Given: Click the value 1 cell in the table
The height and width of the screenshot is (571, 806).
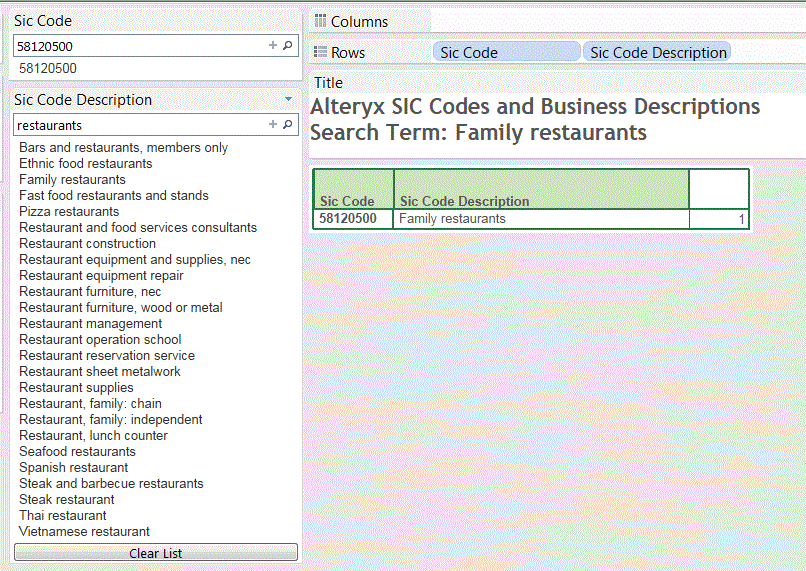Looking at the screenshot, I should [x=719, y=219].
